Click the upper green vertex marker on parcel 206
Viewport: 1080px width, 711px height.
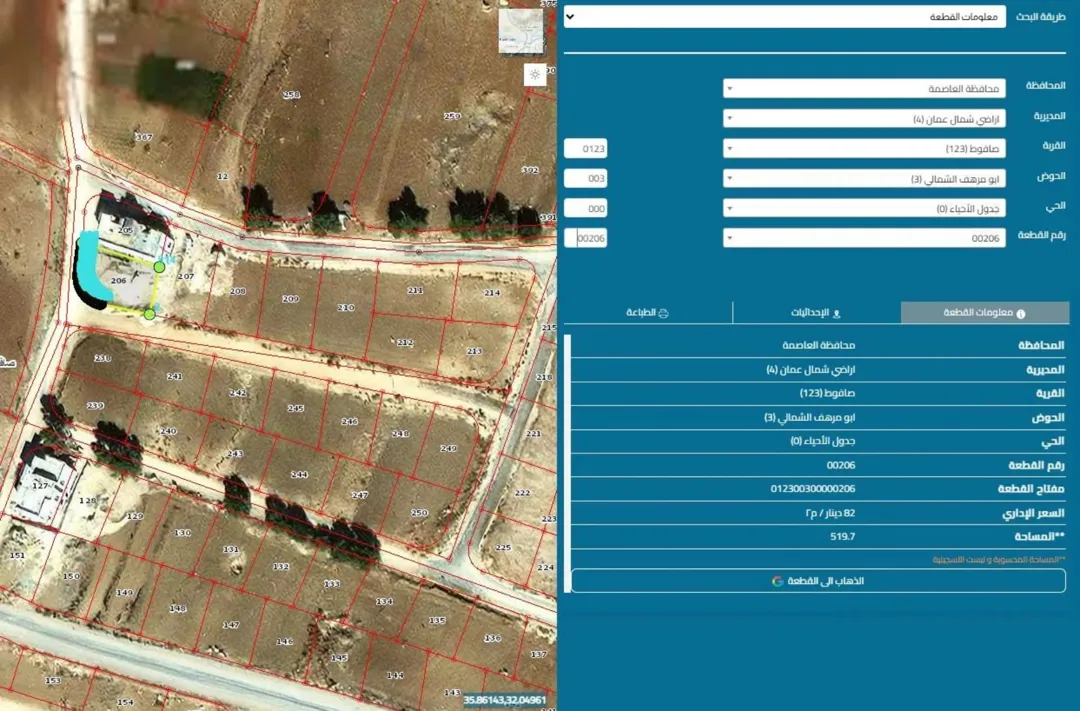click(x=159, y=267)
